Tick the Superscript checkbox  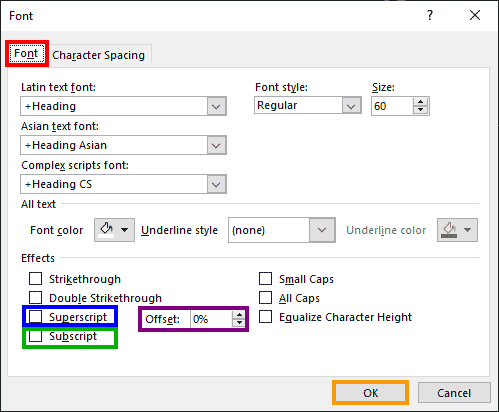[35, 317]
